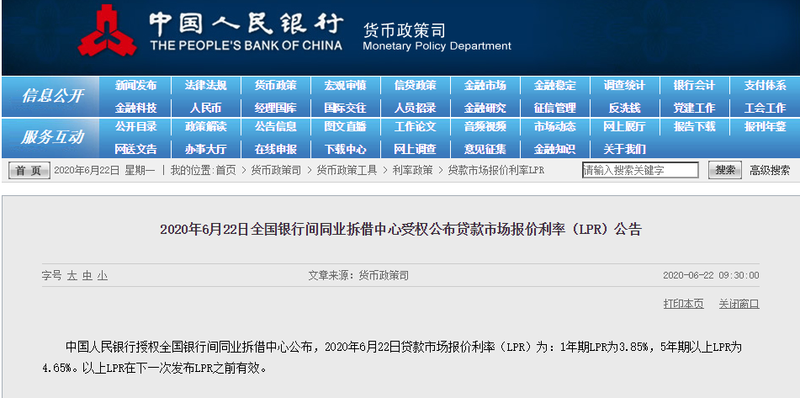800x398 pixels.
Task: Follow the breadcrumb link 货币政策工具
Action: point(347,170)
